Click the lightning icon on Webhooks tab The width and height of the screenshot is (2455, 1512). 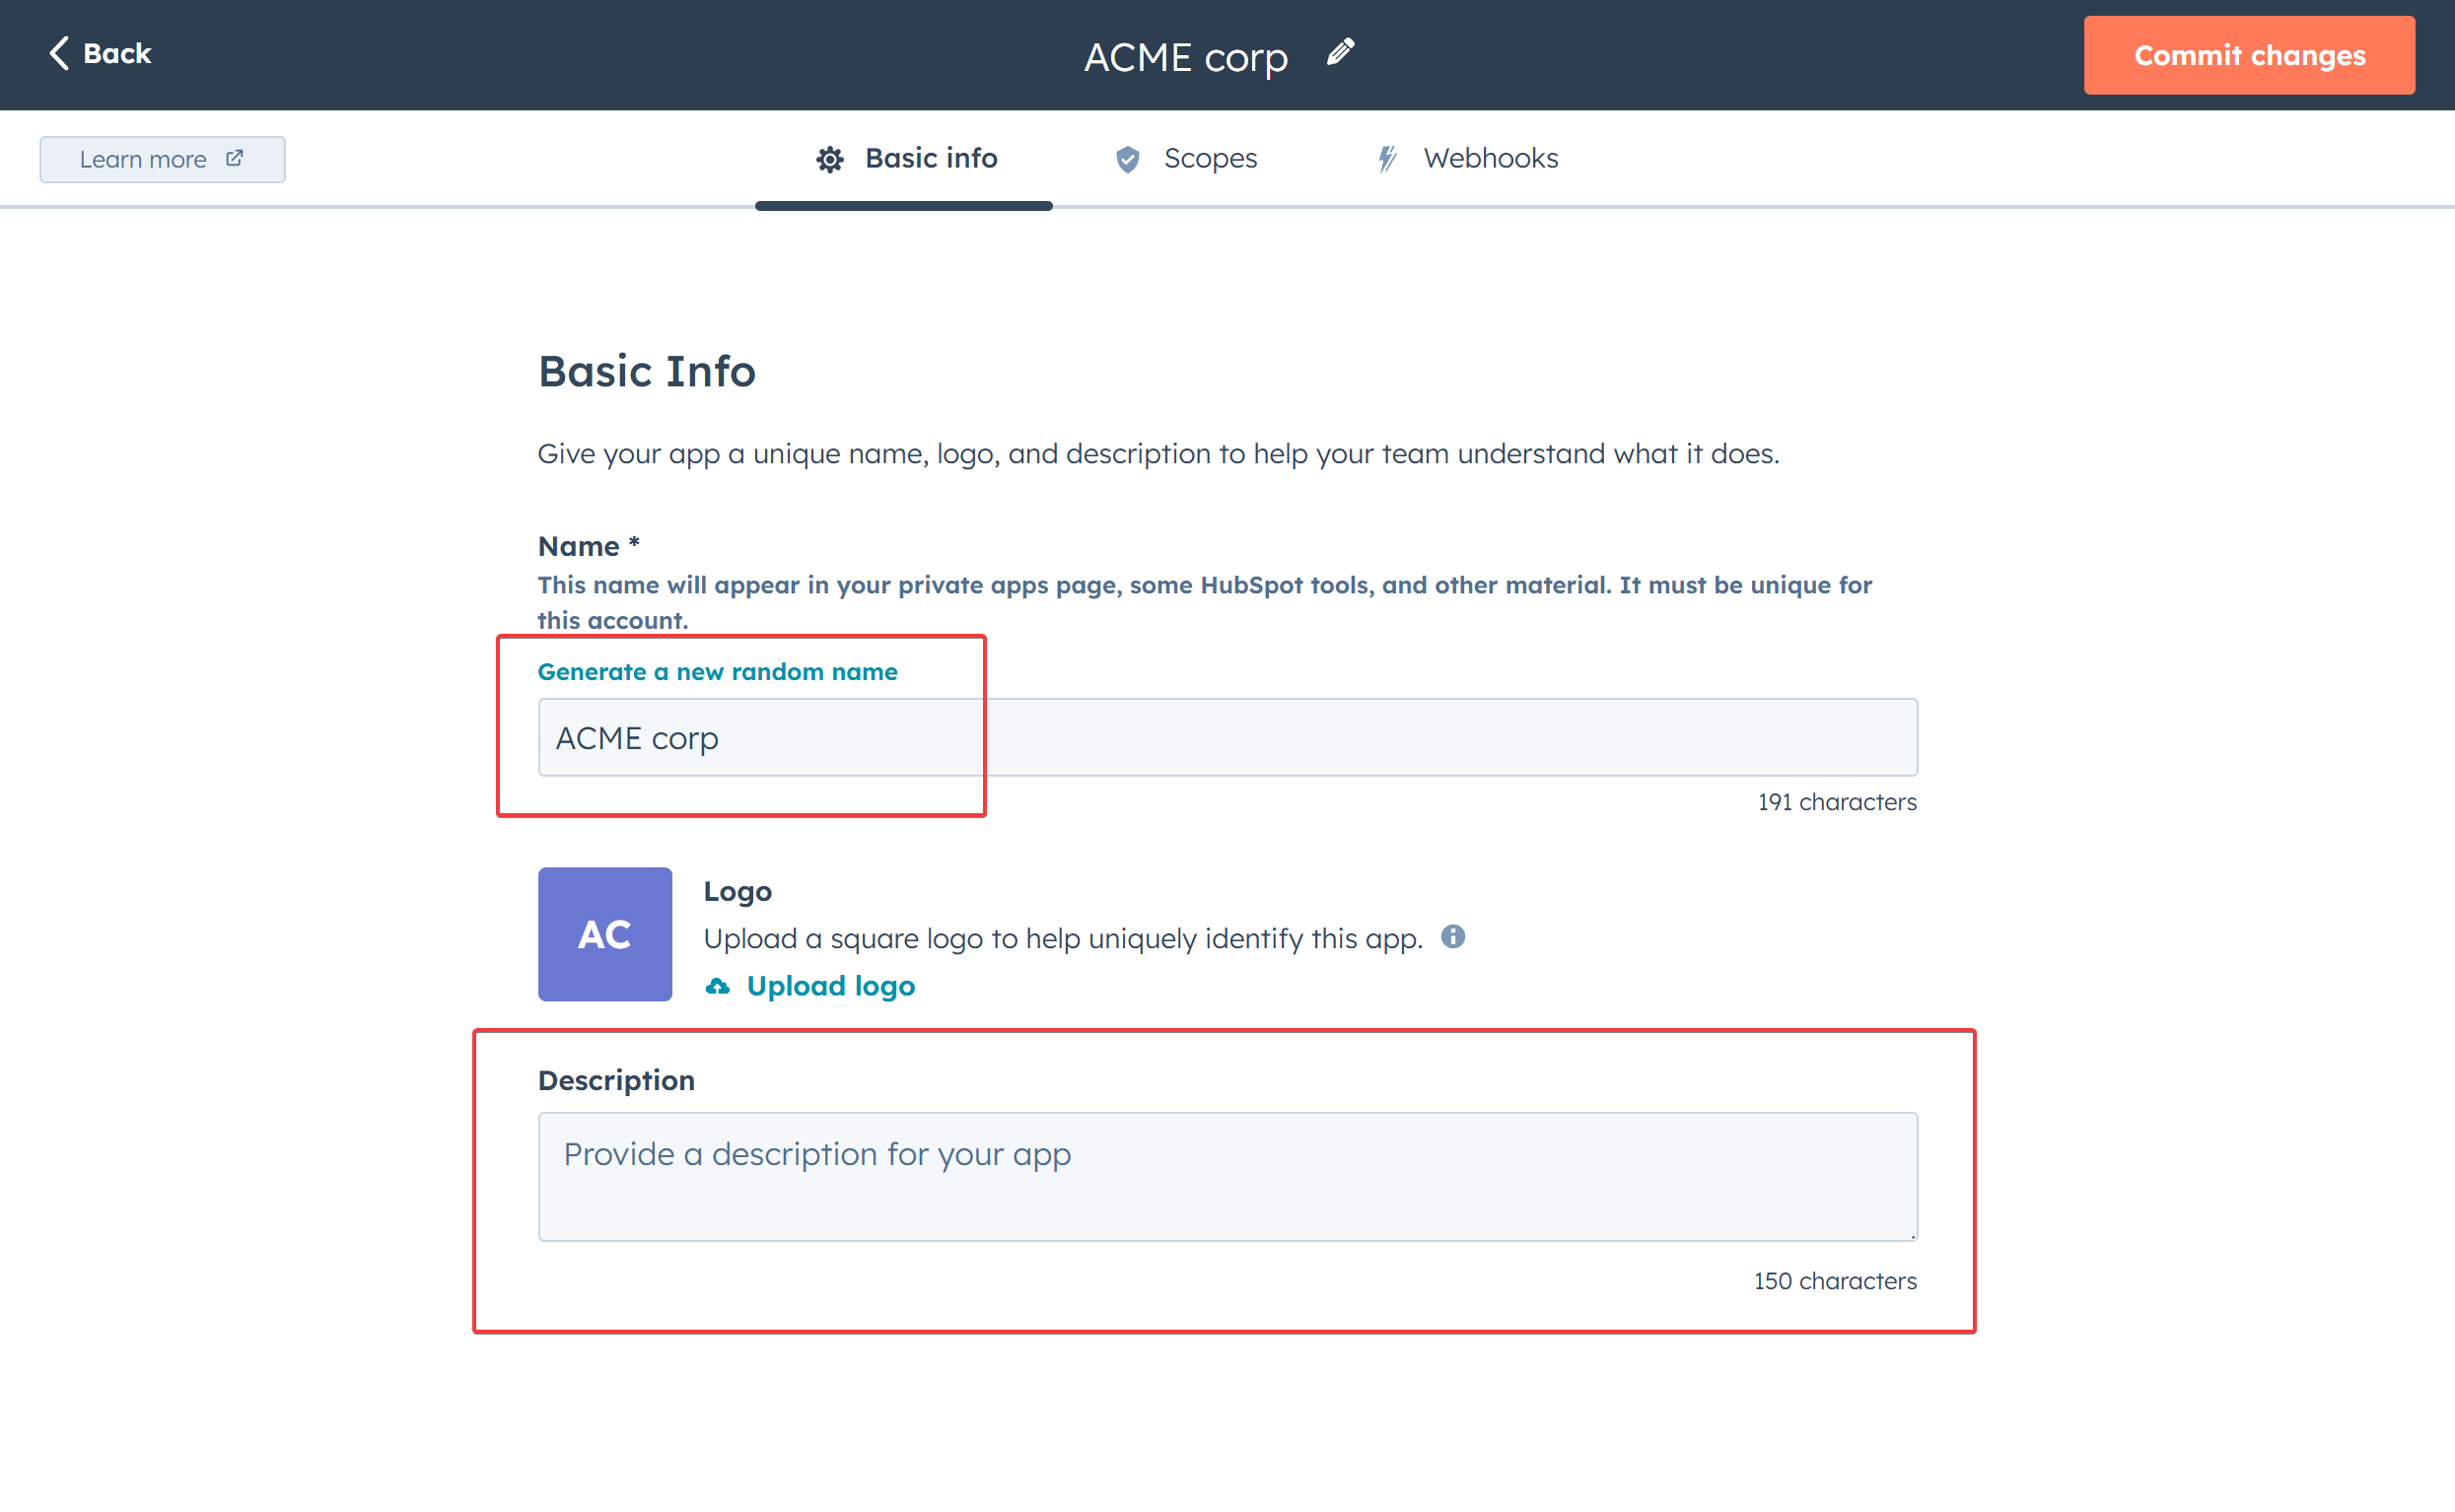pos(1387,159)
